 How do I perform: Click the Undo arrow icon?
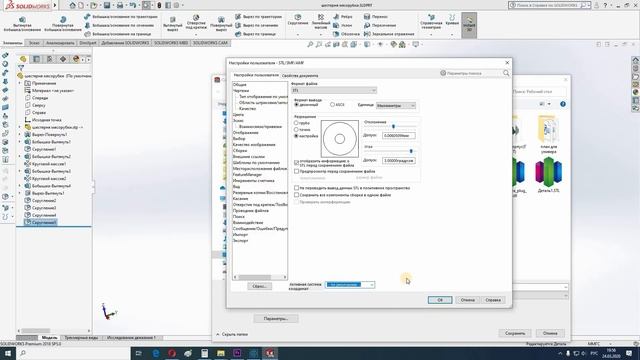(x=133, y=5)
